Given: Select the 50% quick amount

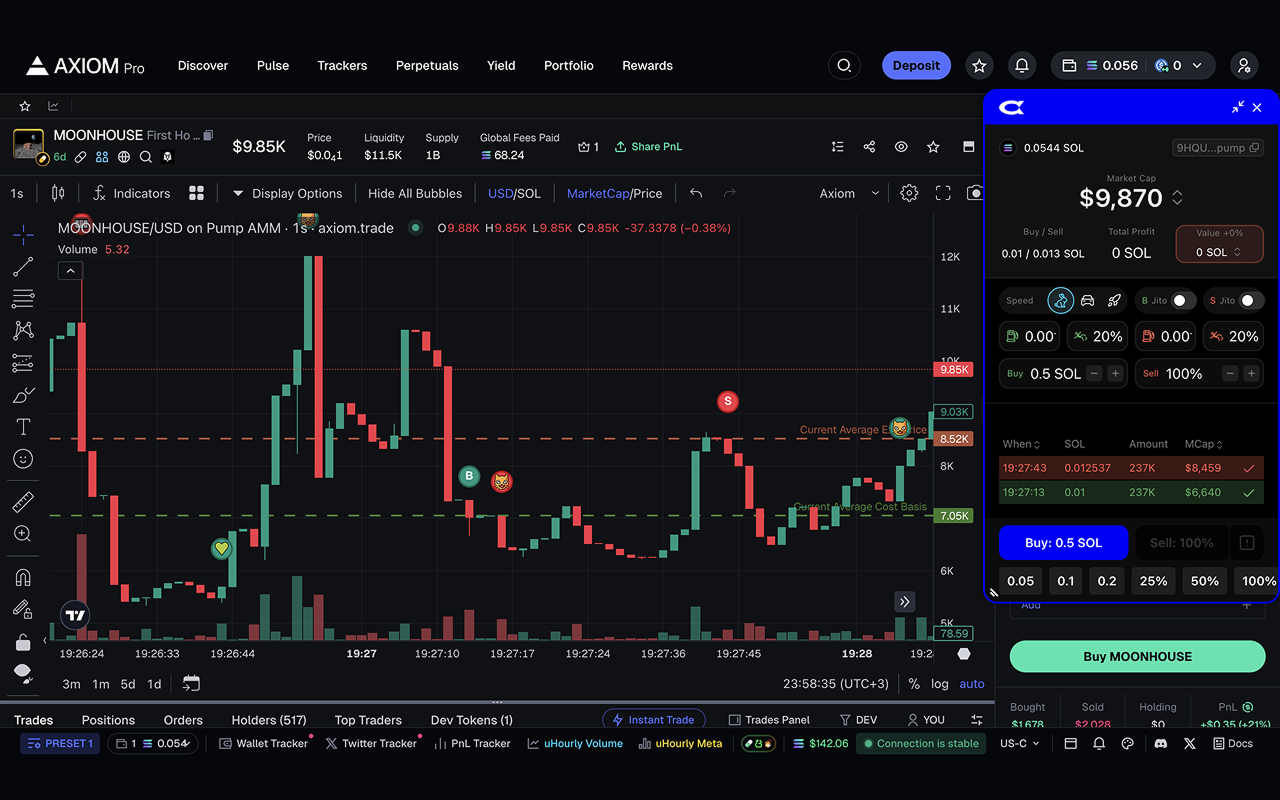Looking at the screenshot, I should coord(1204,581).
